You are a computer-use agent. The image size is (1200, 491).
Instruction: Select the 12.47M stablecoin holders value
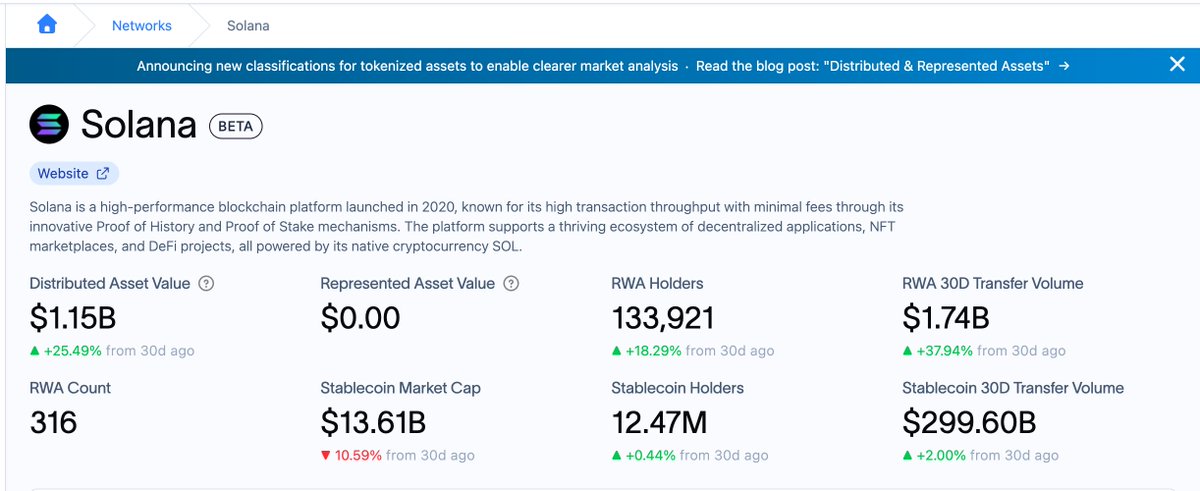pos(659,422)
